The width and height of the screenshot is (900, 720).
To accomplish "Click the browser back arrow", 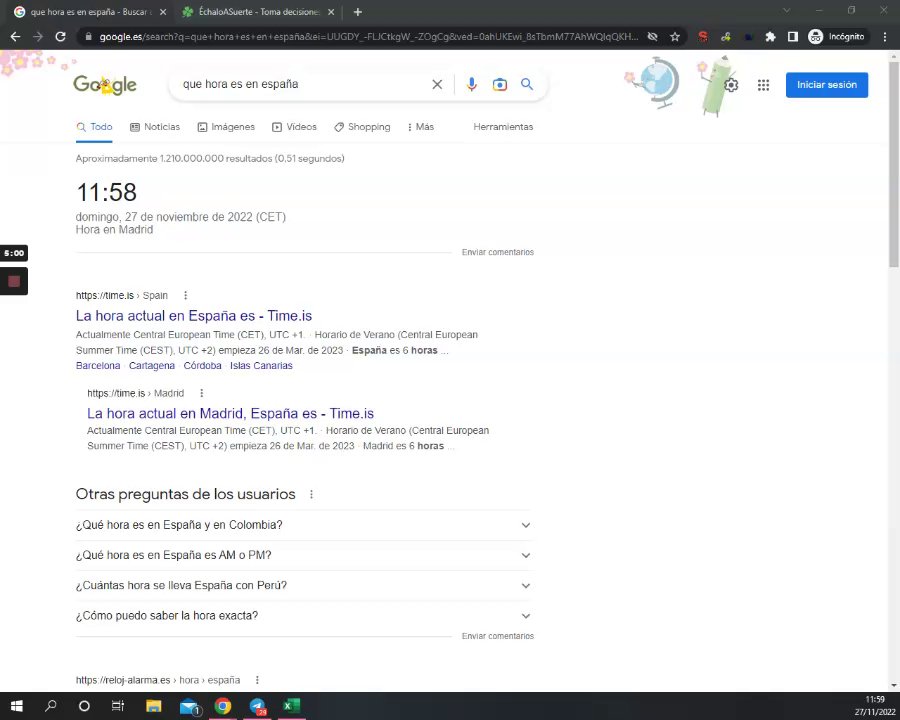I will click(x=15, y=37).
